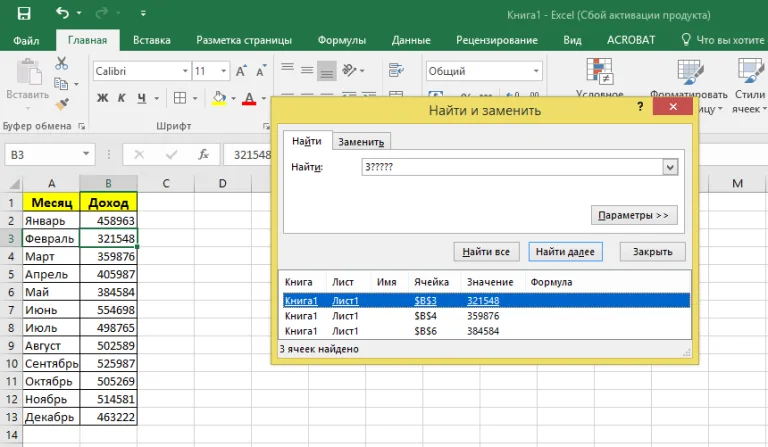Undo the last action
Image resolution: width=768 pixels, height=447 pixels.
[62, 13]
